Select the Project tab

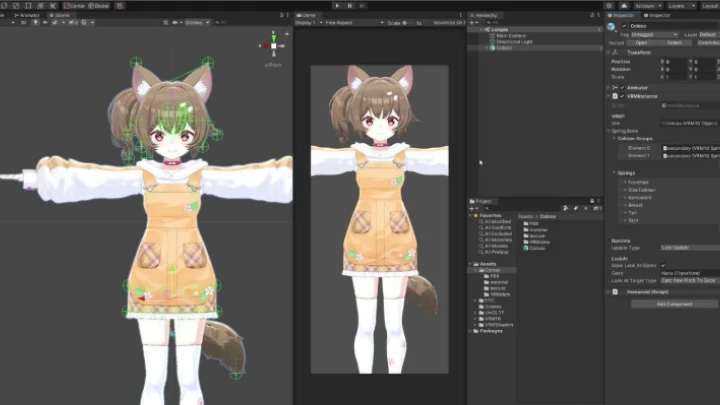click(481, 201)
